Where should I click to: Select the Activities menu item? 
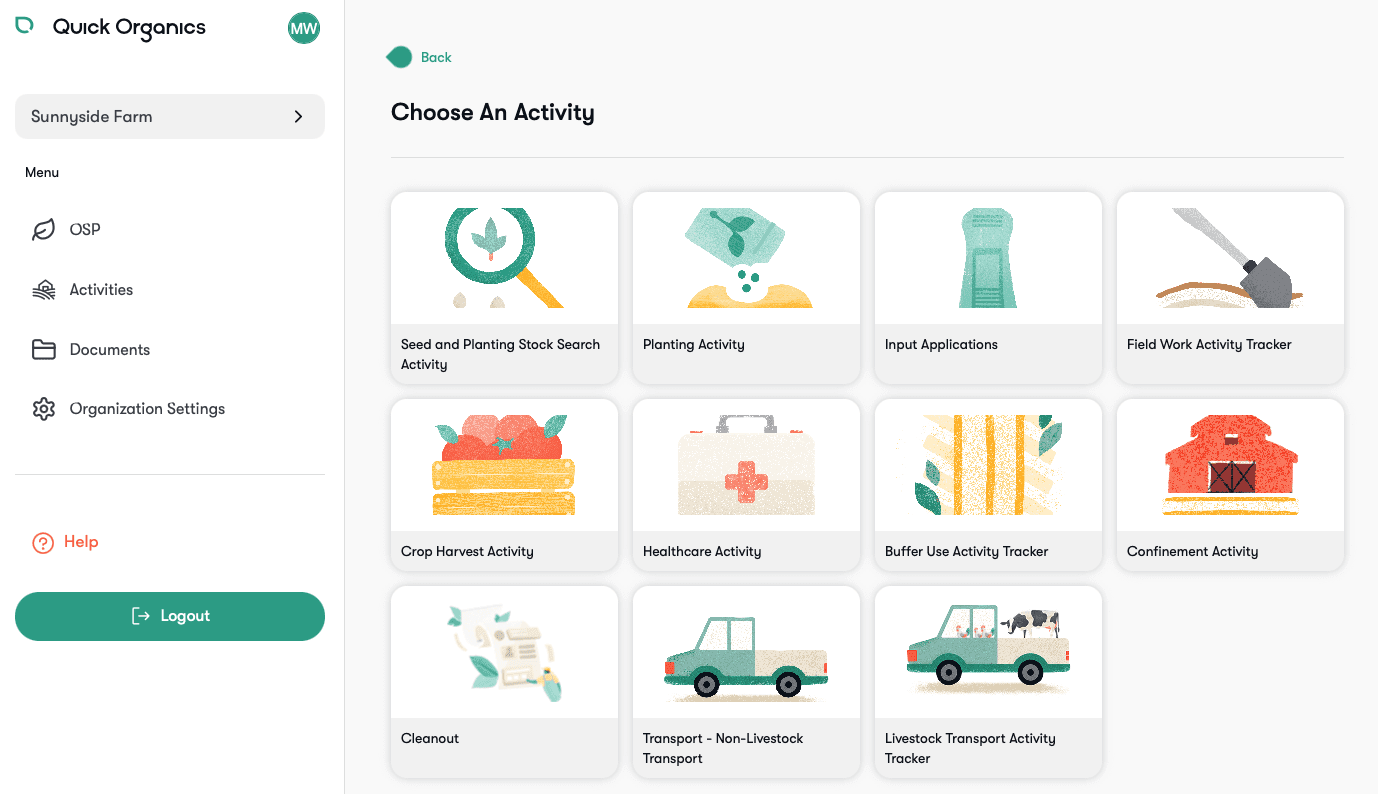point(100,289)
